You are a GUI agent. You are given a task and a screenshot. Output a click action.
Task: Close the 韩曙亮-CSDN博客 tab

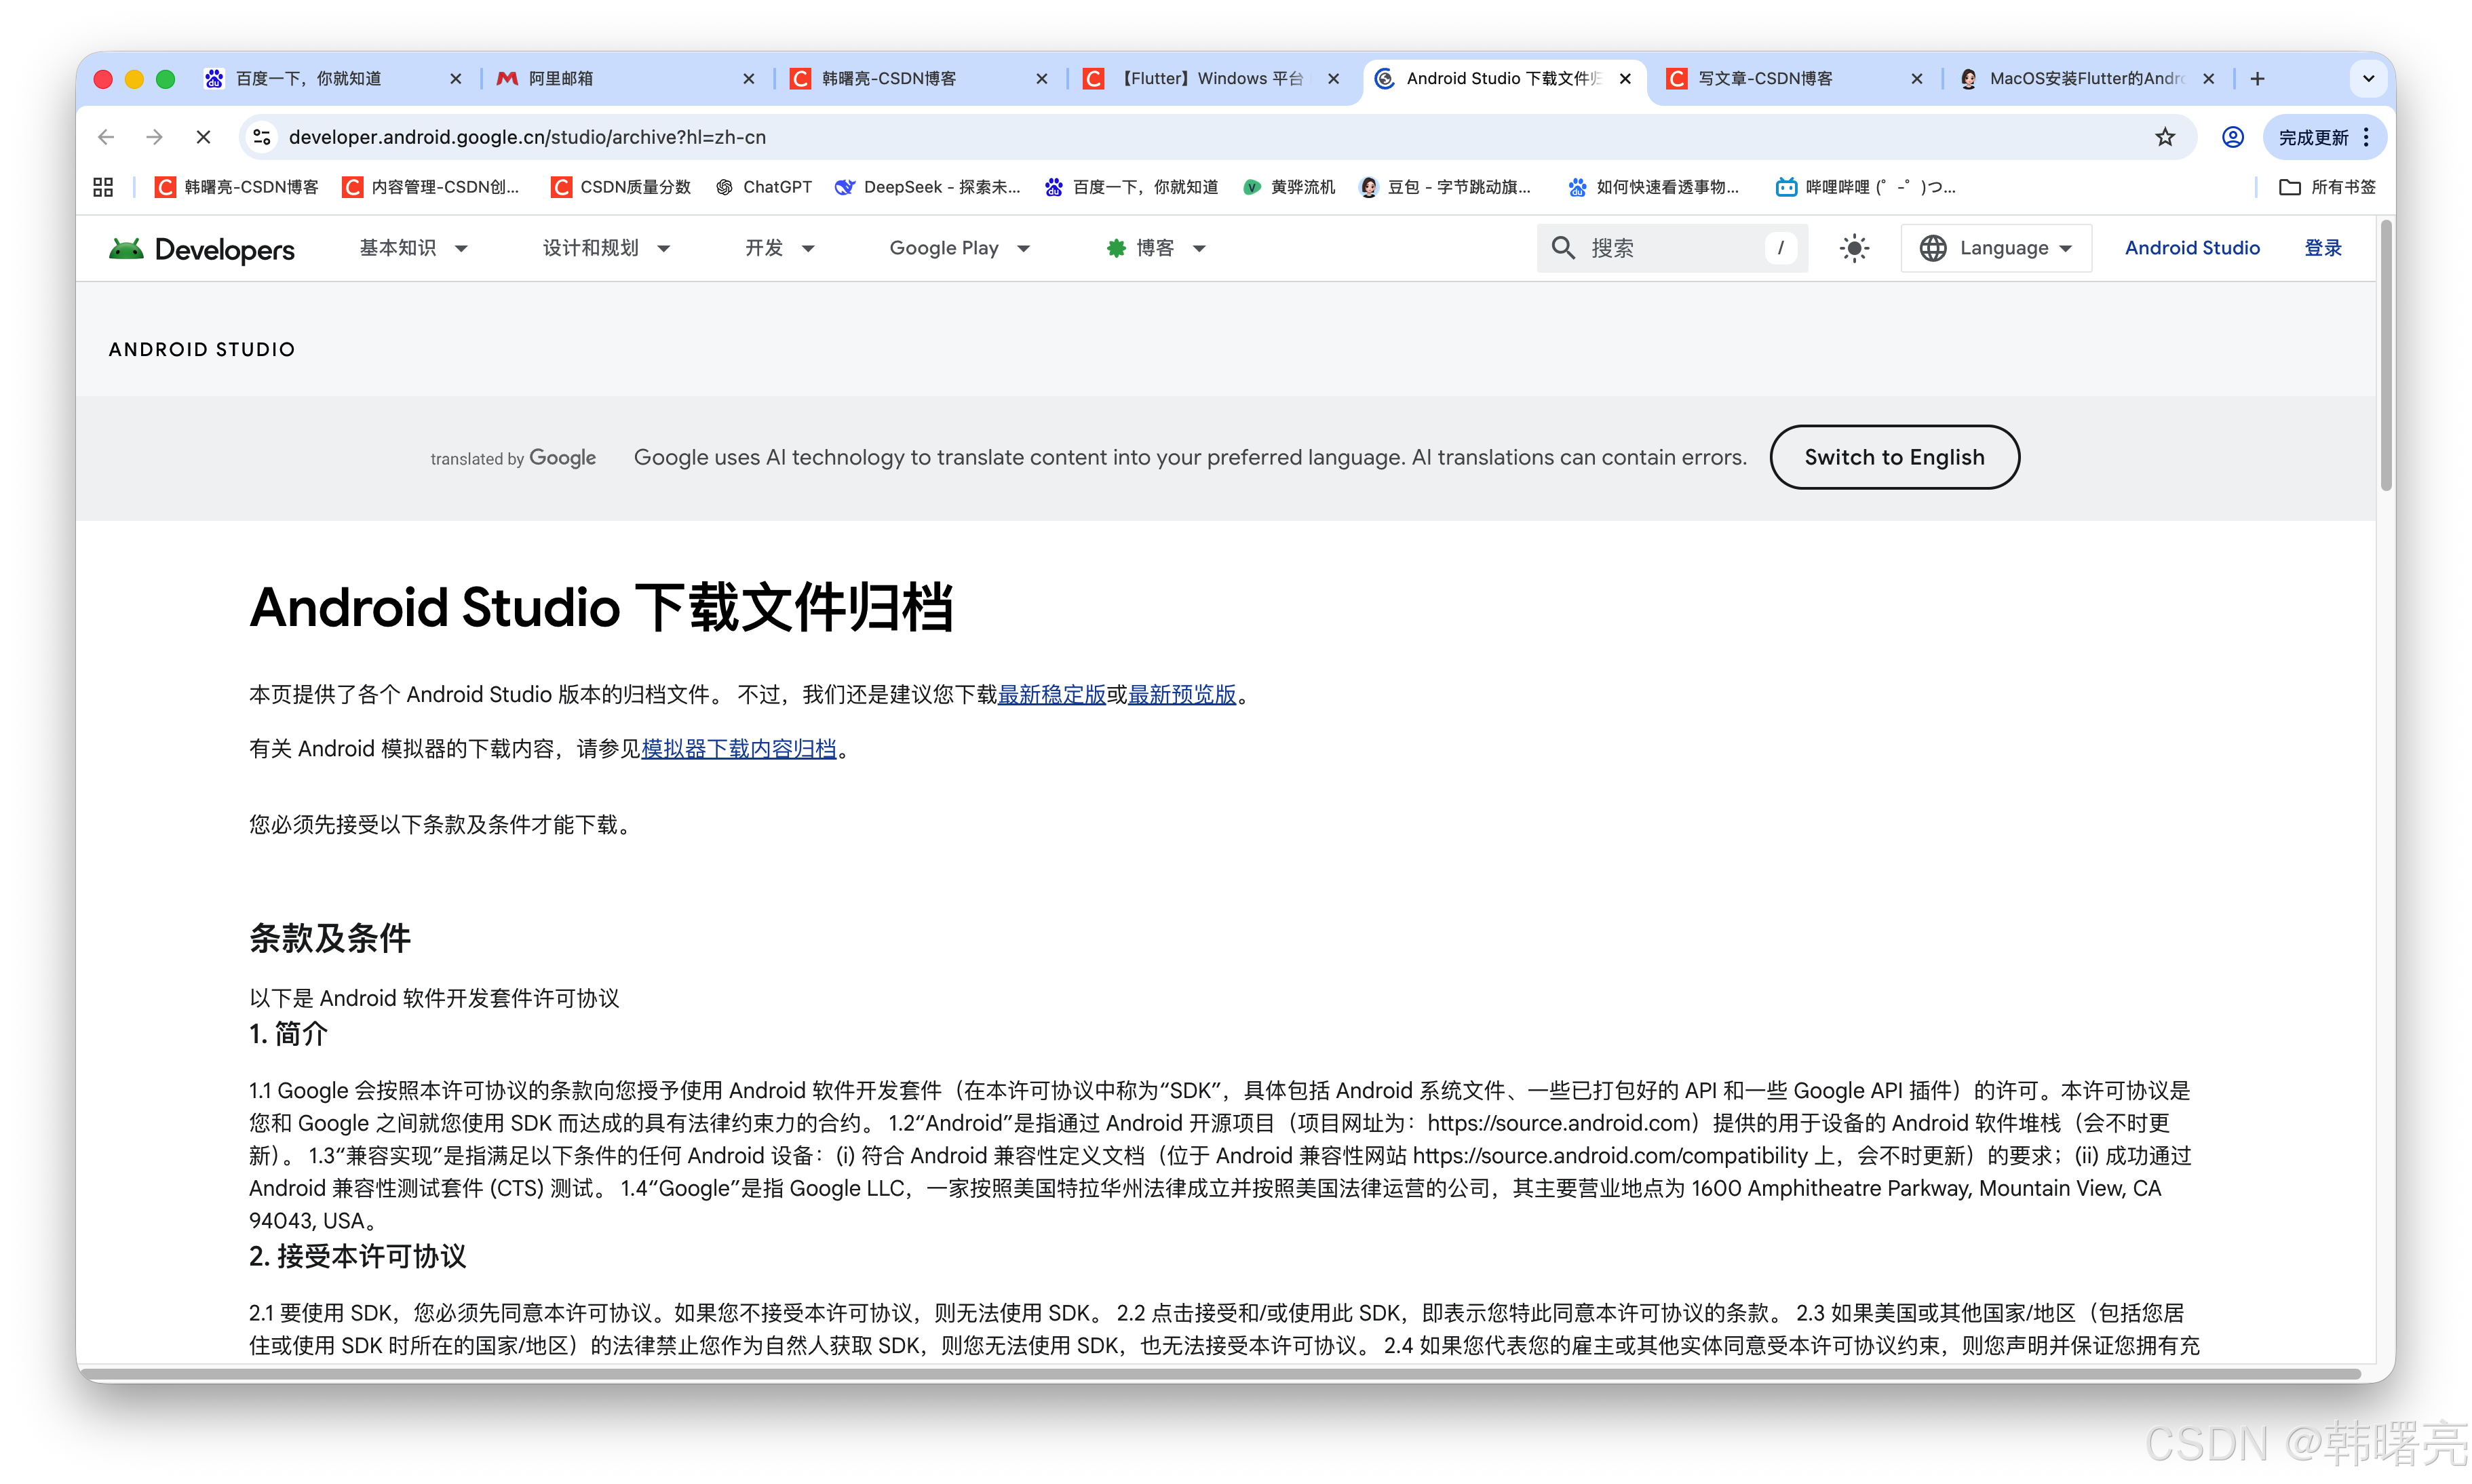pyautogui.click(x=1041, y=78)
